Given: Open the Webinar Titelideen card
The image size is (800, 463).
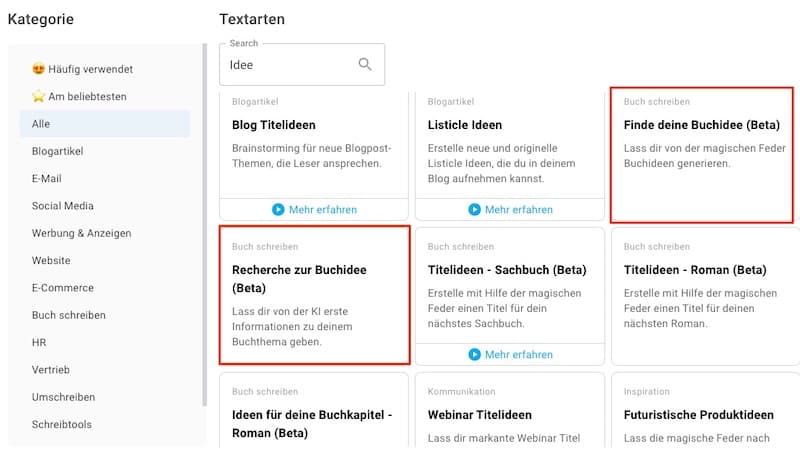Looking at the screenshot, I should click(x=509, y=415).
